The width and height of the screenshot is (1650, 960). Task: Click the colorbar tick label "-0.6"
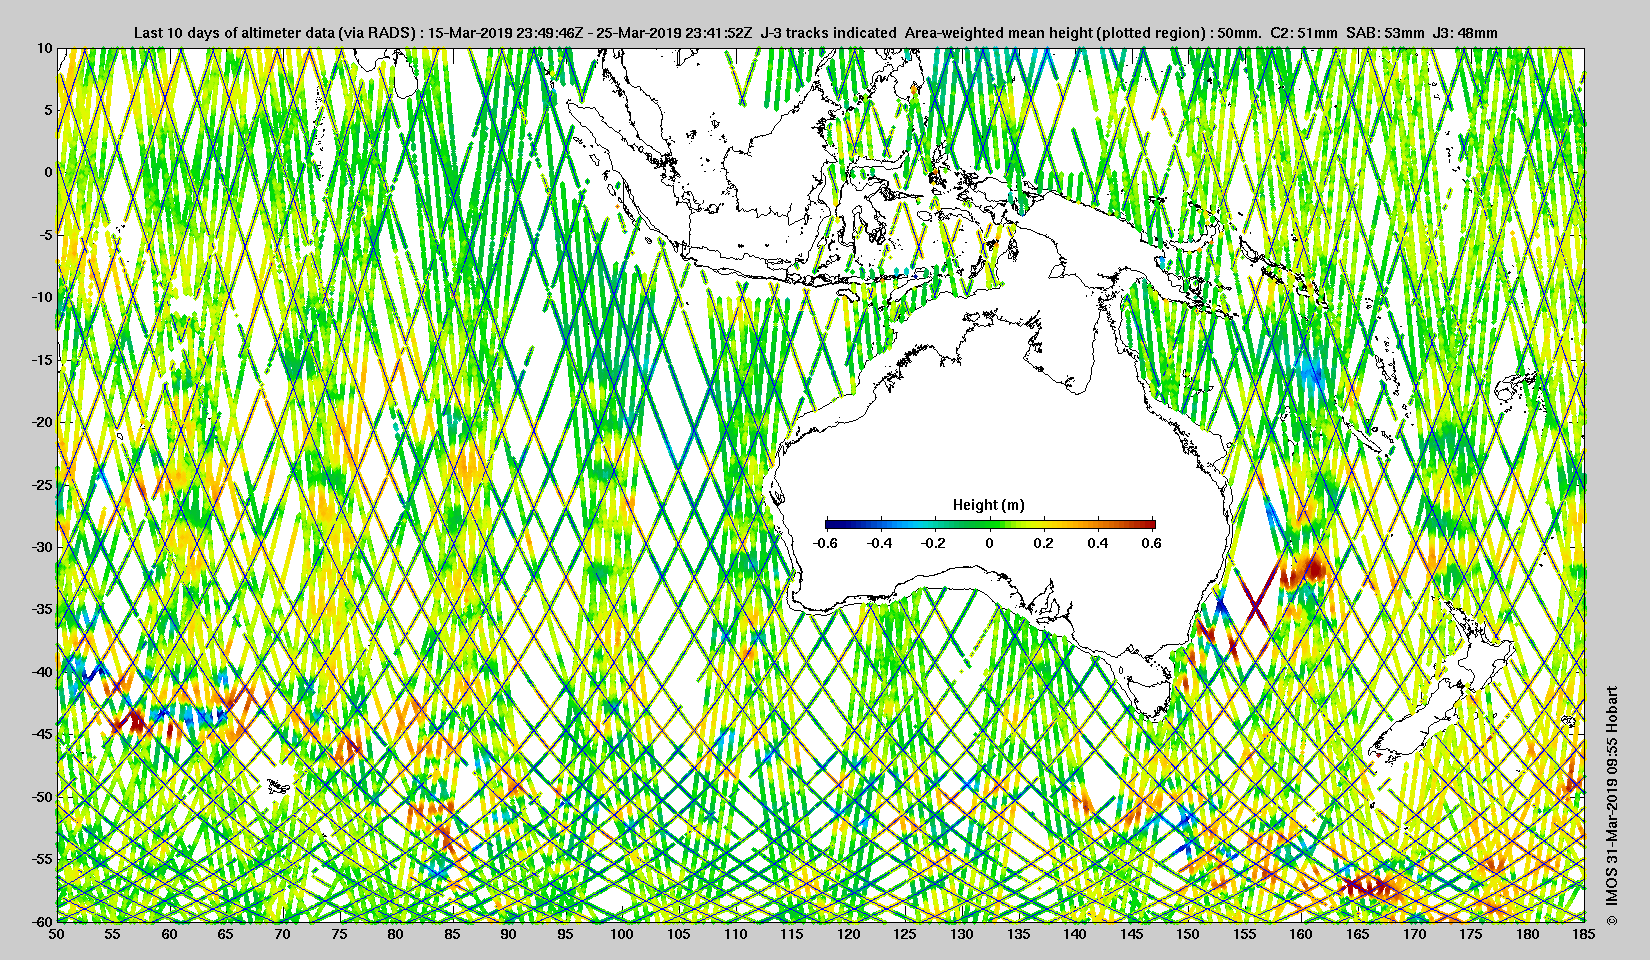[x=825, y=543]
